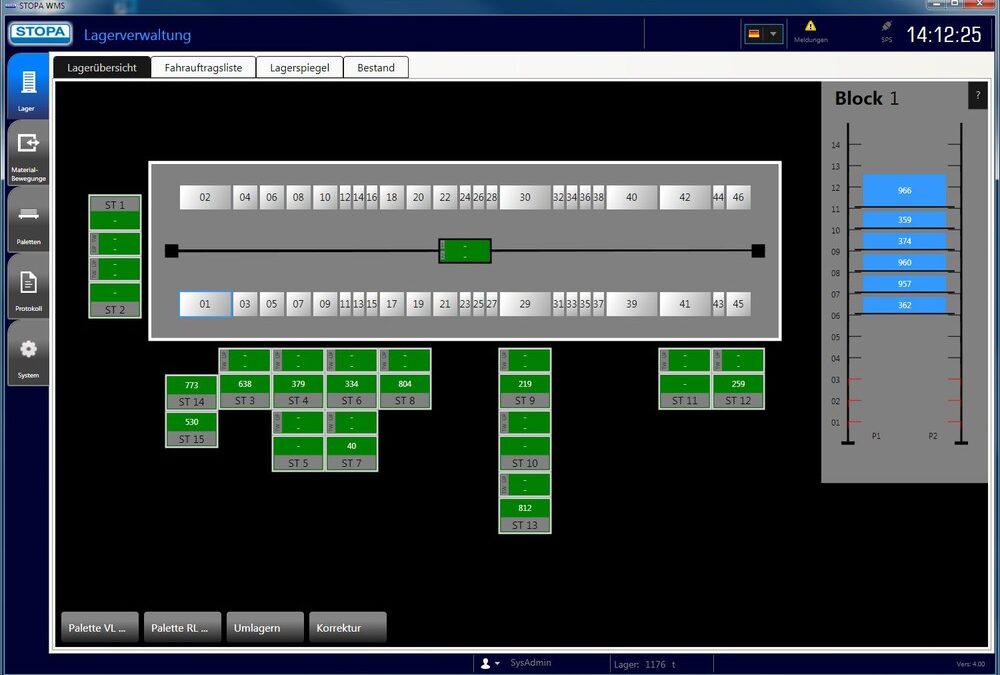The width and height of the screenshot is (1000, 675).
Task: Select station ST 11
Action: (x=685, y=392)
